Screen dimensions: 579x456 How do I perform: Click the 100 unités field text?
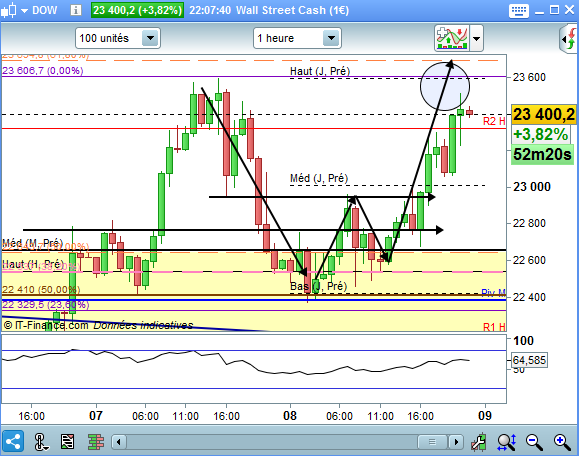point(104,38)
